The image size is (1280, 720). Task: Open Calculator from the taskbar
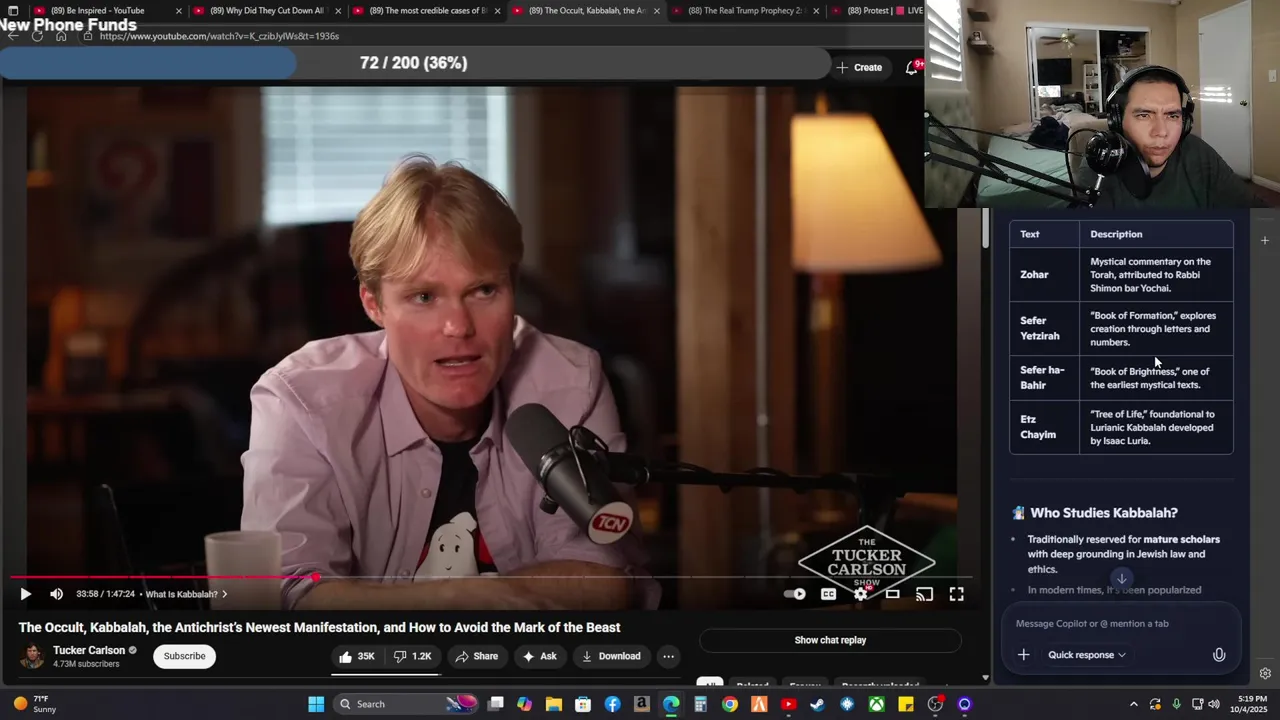click(x=700, y=704)
